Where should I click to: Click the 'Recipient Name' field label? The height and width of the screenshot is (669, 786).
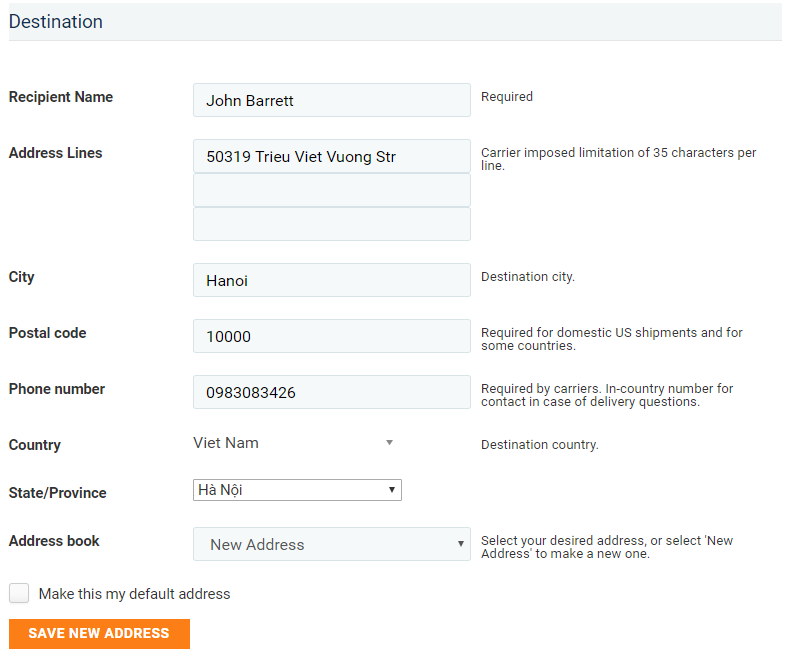[61, 97]
